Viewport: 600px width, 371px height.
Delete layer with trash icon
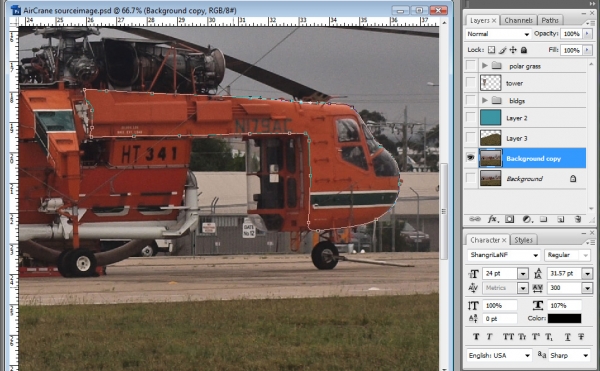[578, 219]
